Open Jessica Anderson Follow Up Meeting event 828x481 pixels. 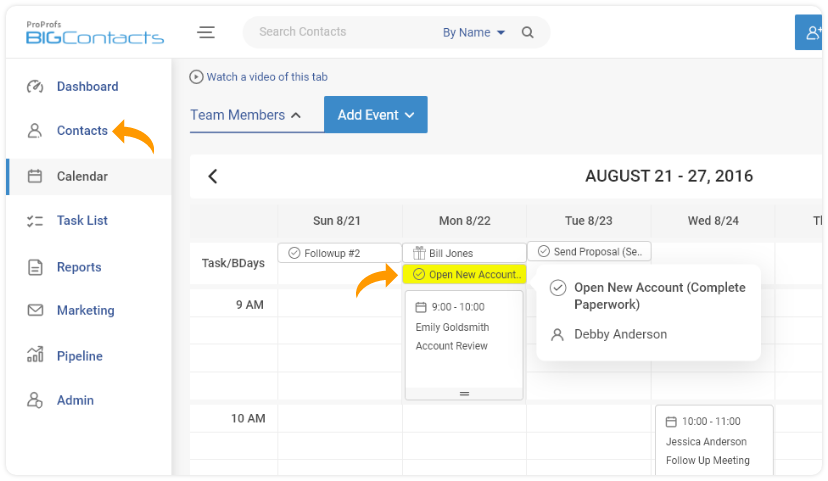pos(714,441)
